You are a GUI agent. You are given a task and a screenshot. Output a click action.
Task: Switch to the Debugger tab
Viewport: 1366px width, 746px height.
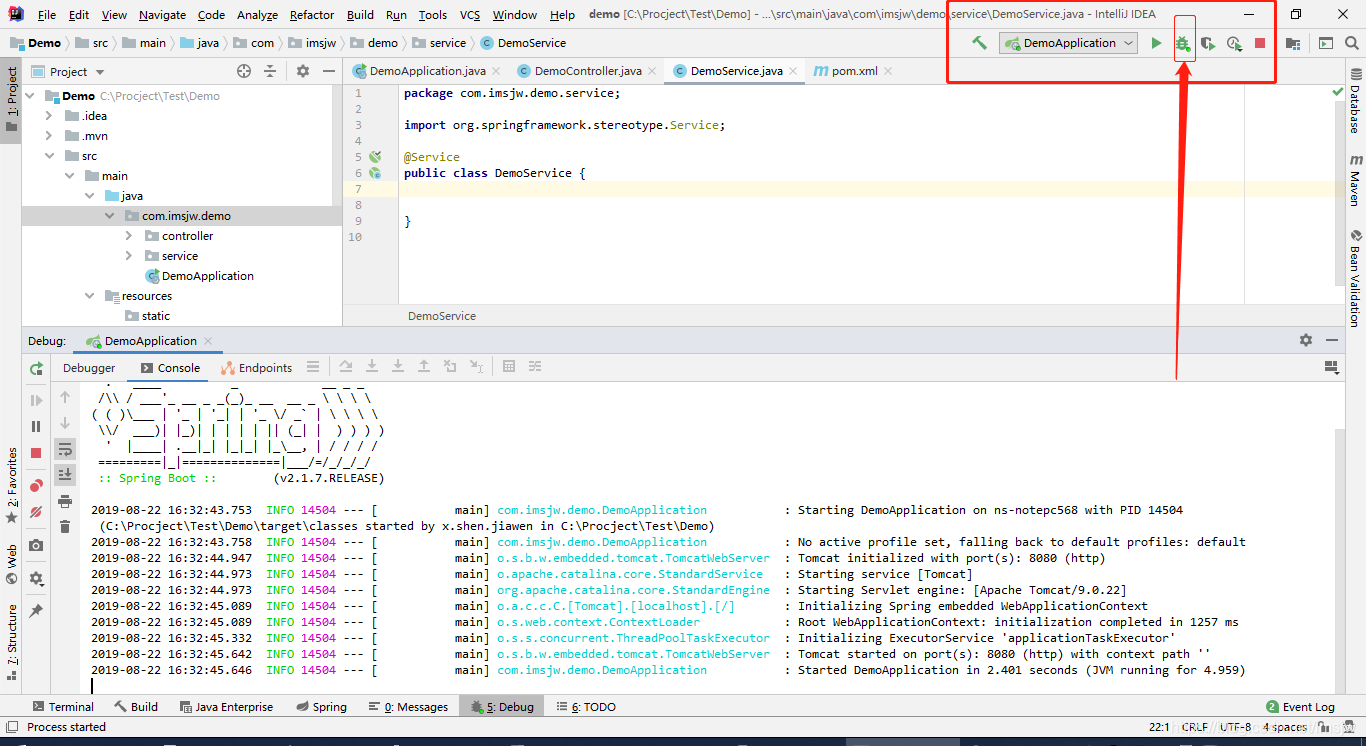point(89,368)
